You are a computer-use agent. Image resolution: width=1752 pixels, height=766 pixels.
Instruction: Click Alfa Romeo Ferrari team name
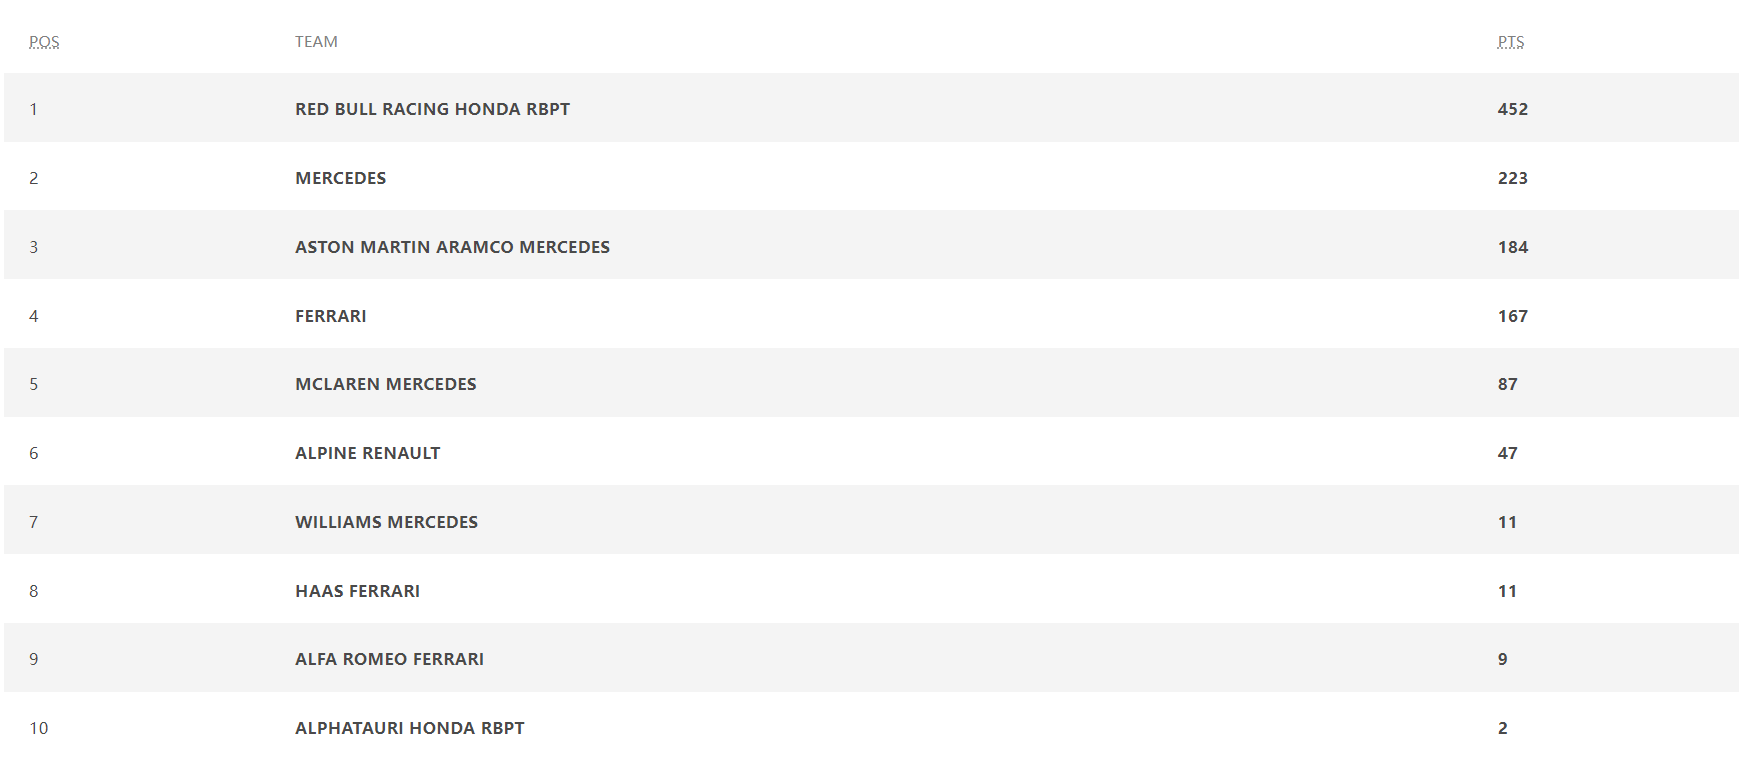[389, 659]
